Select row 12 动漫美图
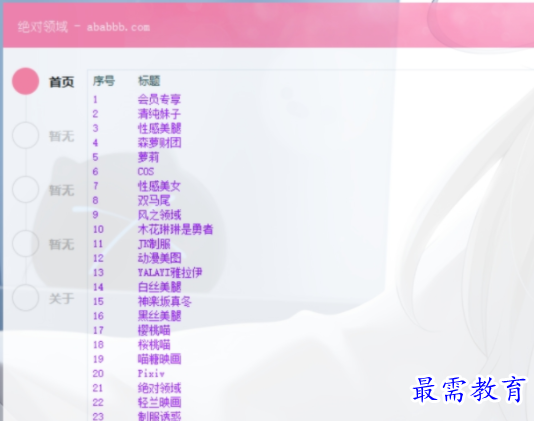 pyautogui.click(x=159, y=258)
